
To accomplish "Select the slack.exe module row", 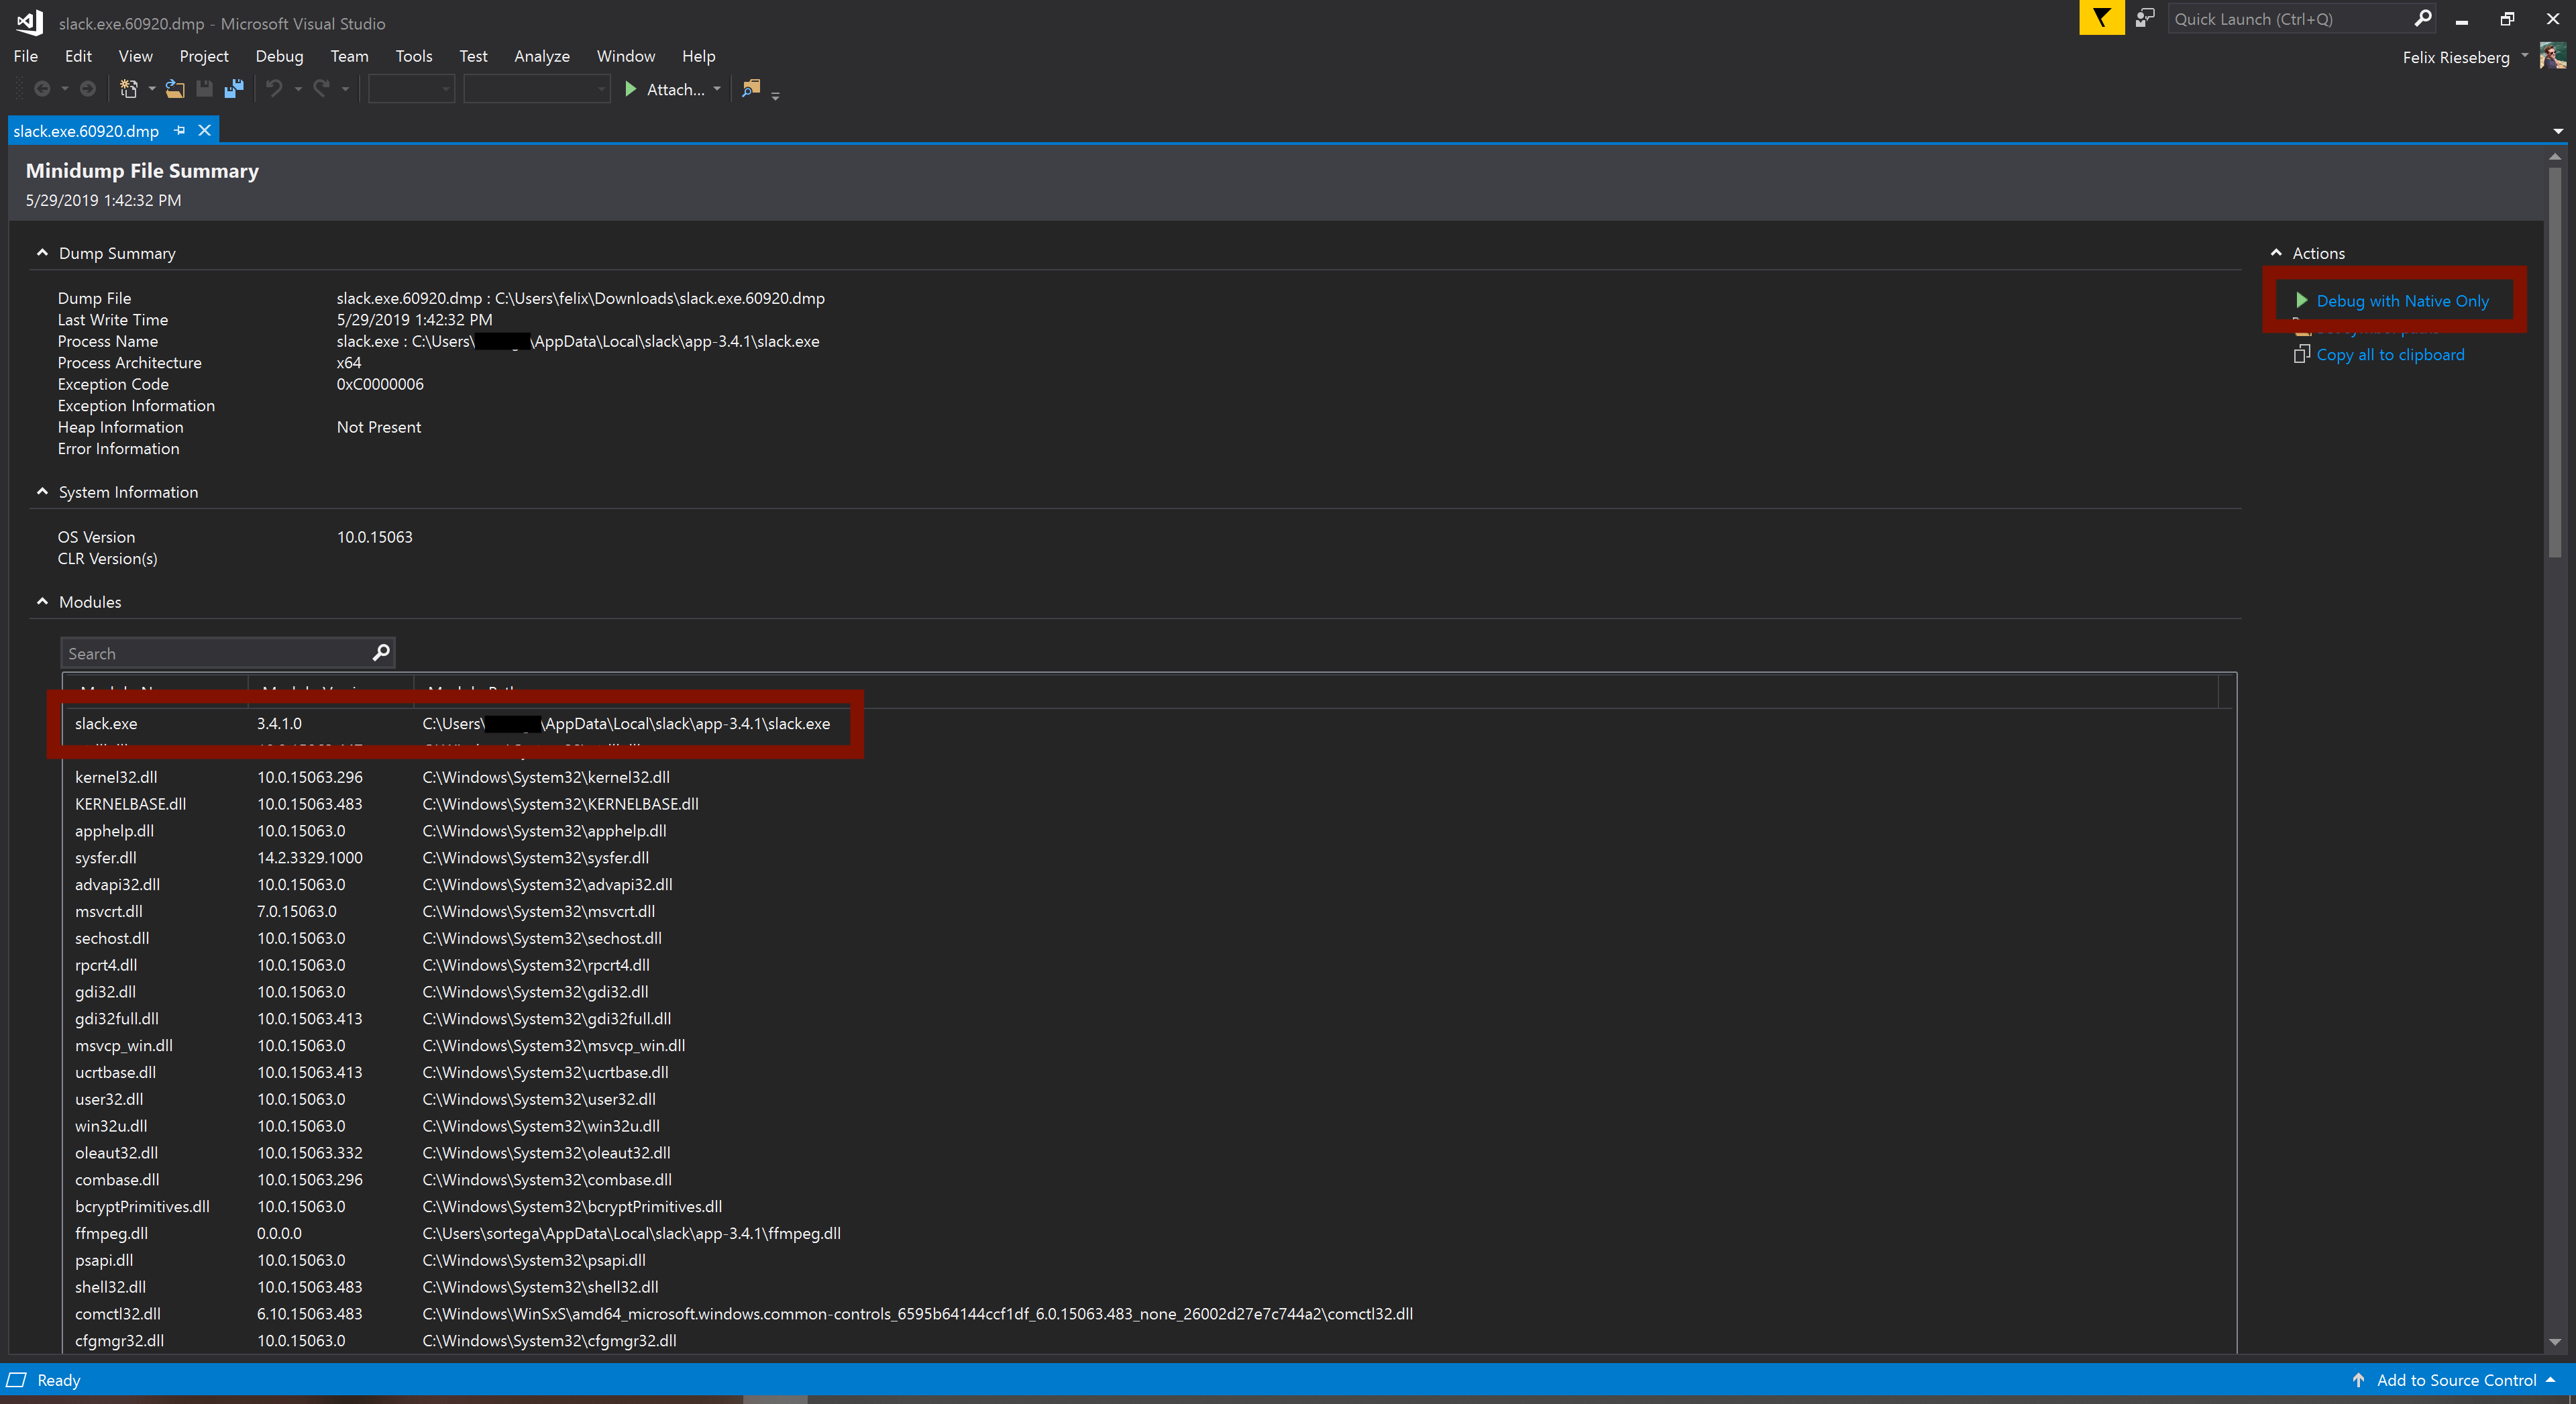I will point(451,722).
